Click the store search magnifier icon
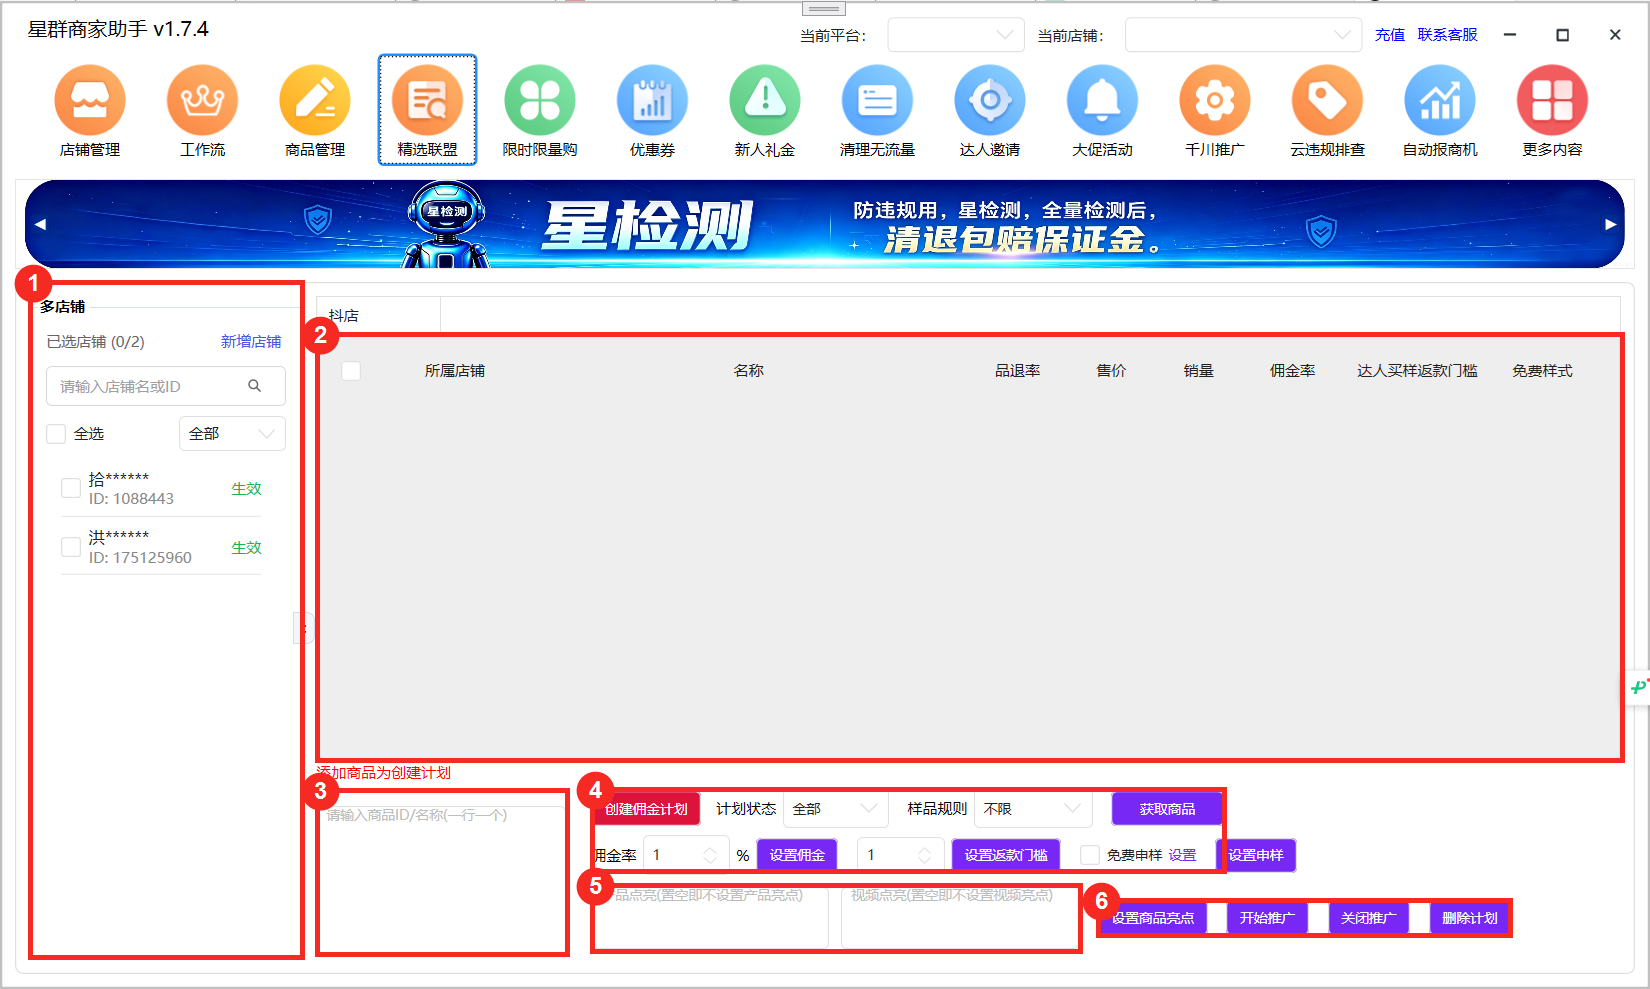This screenshot has height=989, width=1650. pos(255,386)
